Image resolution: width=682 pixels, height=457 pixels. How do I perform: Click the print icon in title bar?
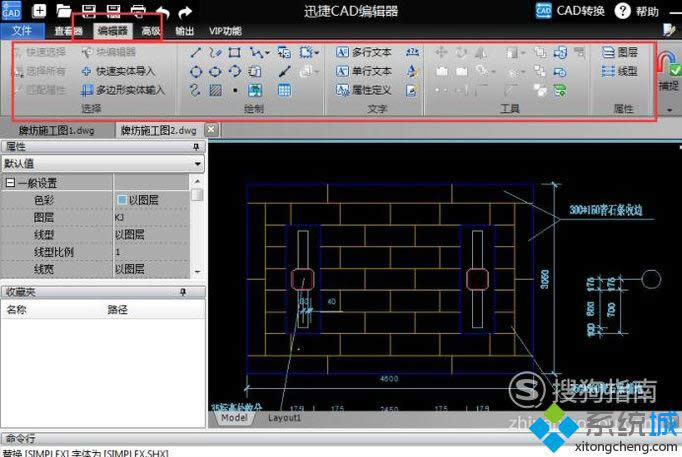[x=138, y=11]
